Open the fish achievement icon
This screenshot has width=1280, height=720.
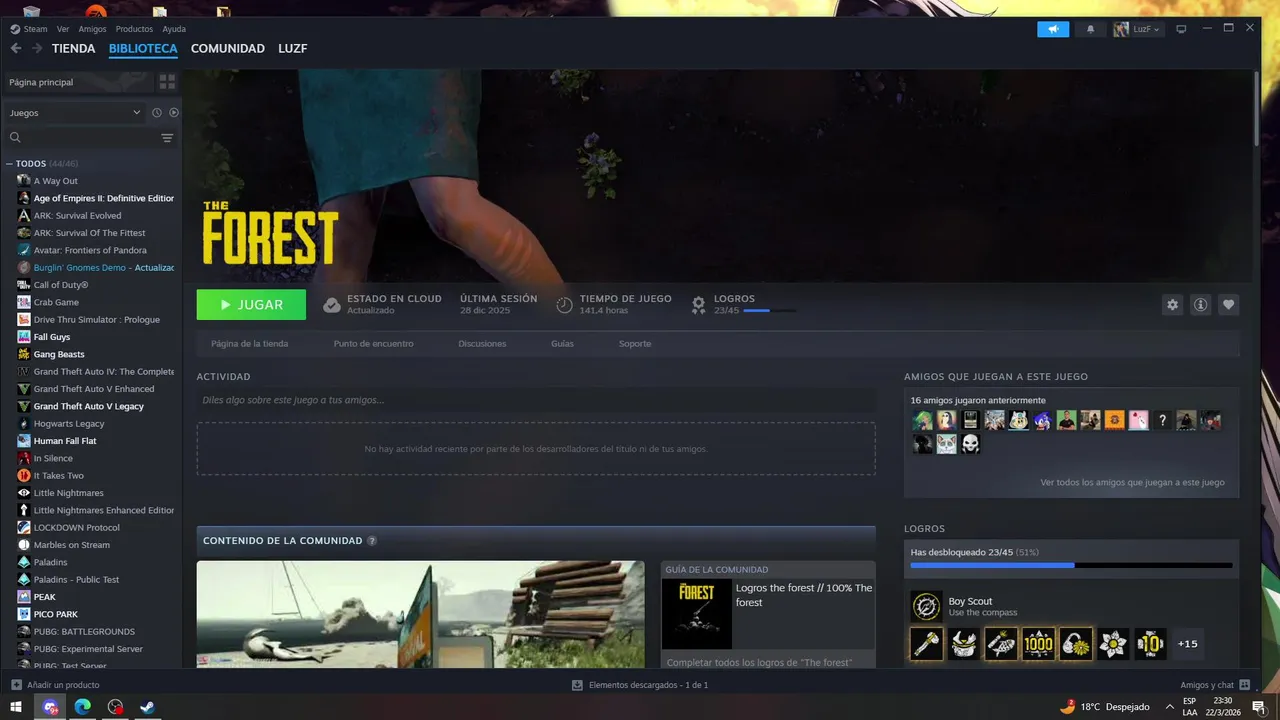tap(1001, 644)
